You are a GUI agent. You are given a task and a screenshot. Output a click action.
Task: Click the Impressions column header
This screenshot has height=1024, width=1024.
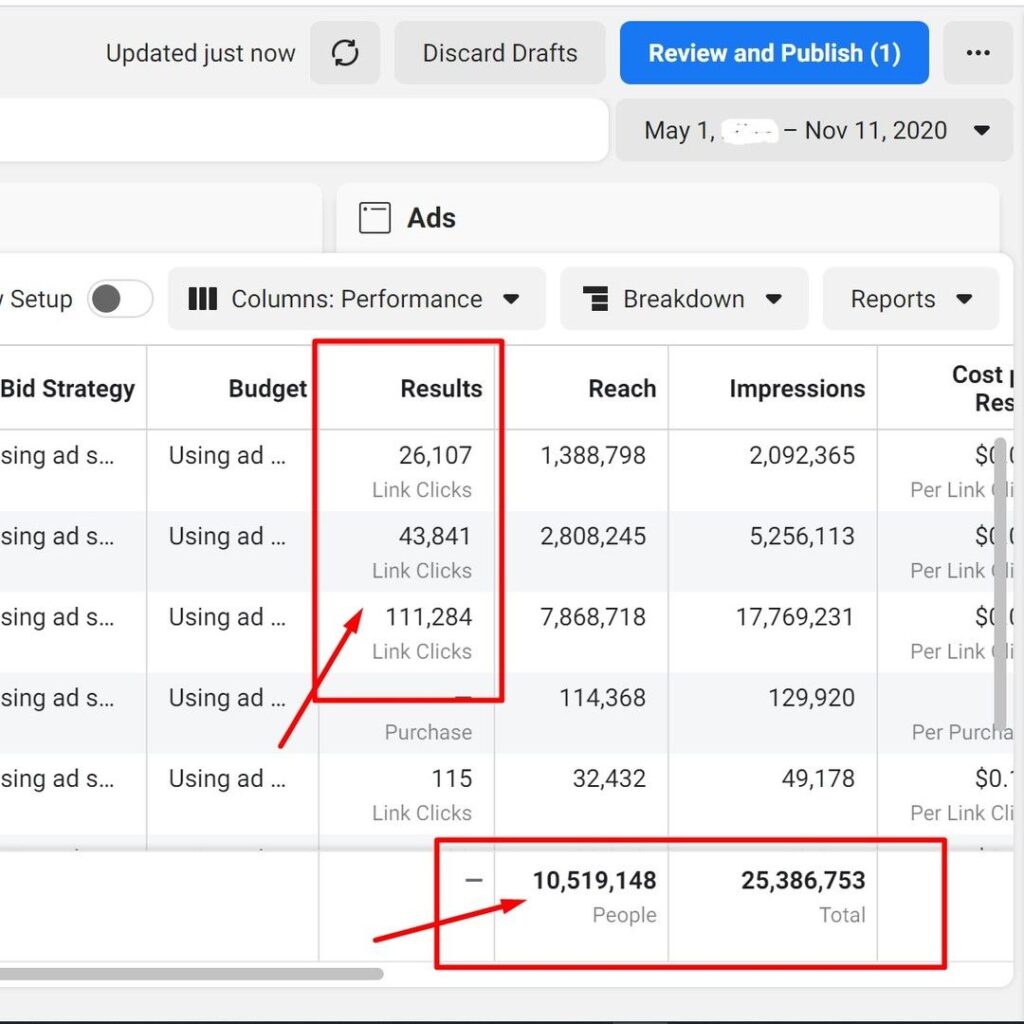coord(796,389)
